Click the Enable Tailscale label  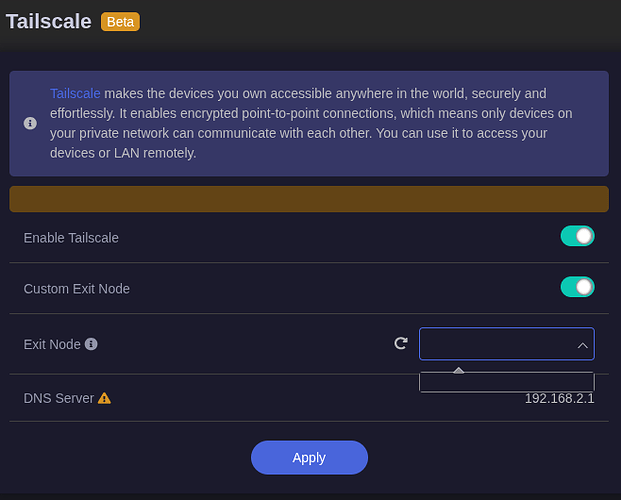[x=71, y=238]
